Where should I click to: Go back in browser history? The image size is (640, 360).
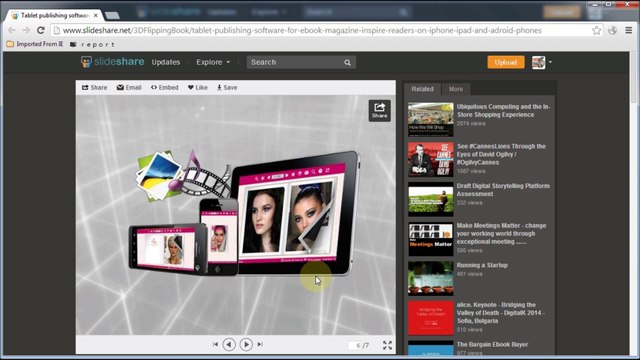tap(11, 30)
